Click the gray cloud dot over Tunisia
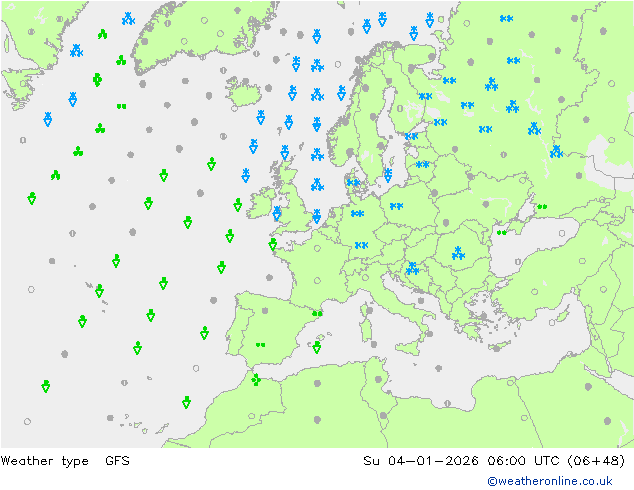This screenshot has width=634, height=490. (x=378, y=379)
